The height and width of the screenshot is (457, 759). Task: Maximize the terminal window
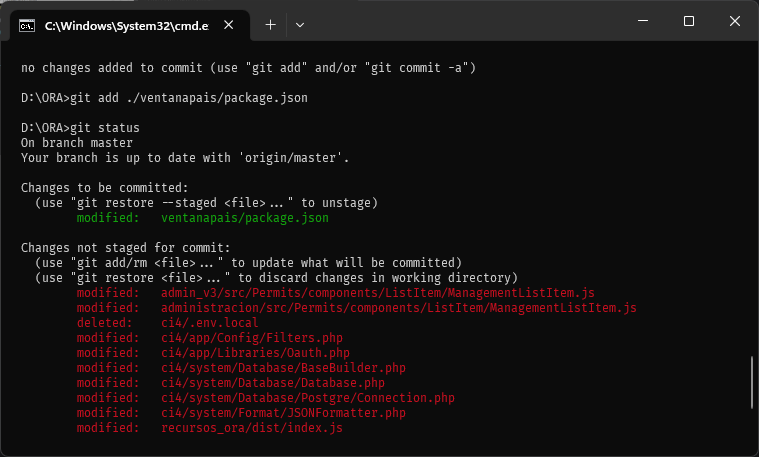(x=689, y=21)
